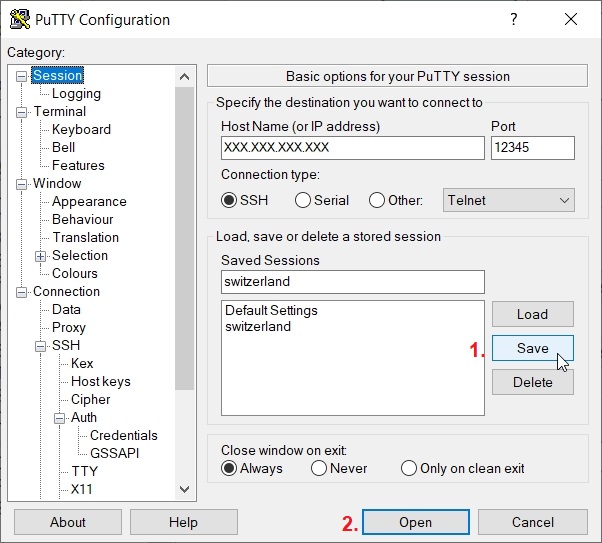Click the title bar help question mark
The image size is (602, 543).
point(513,19)
